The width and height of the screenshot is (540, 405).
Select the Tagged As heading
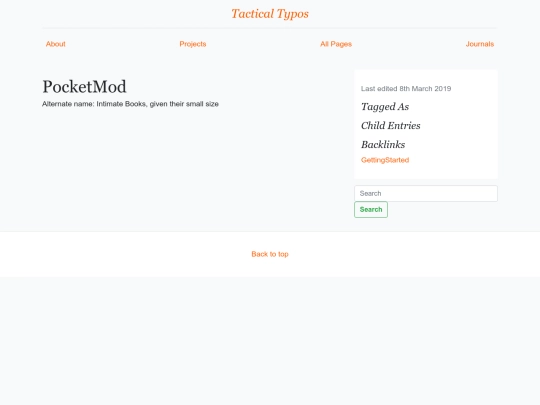click(x=385, y=107)
